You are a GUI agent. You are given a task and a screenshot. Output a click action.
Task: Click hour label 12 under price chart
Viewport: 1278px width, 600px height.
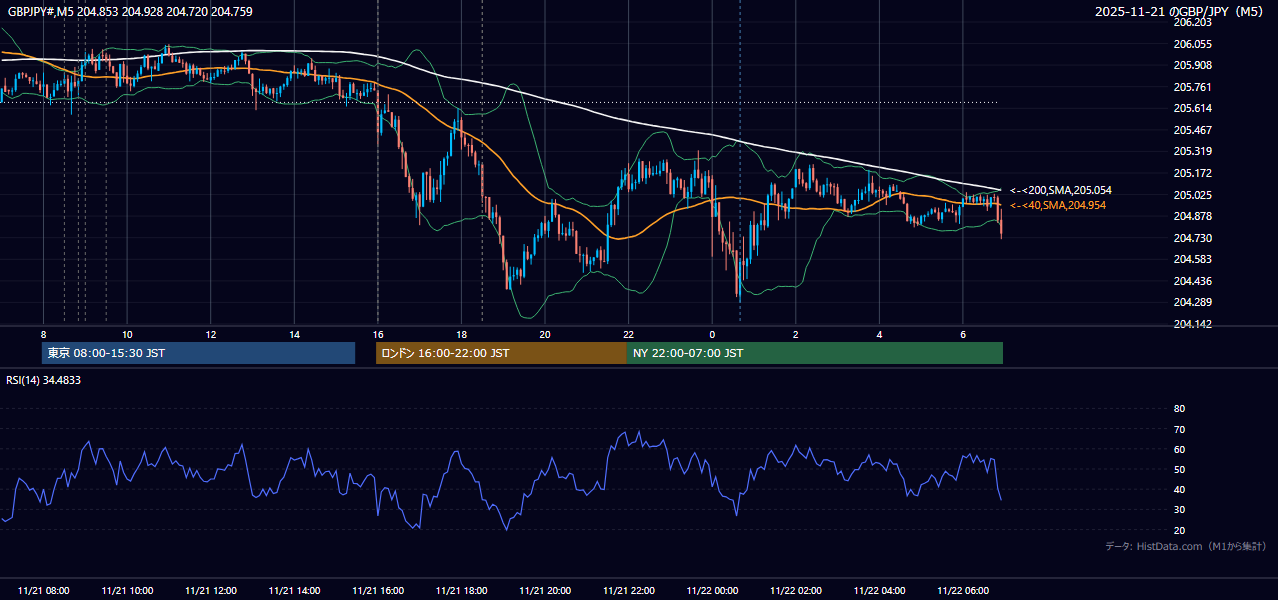[x=211, y=334]
